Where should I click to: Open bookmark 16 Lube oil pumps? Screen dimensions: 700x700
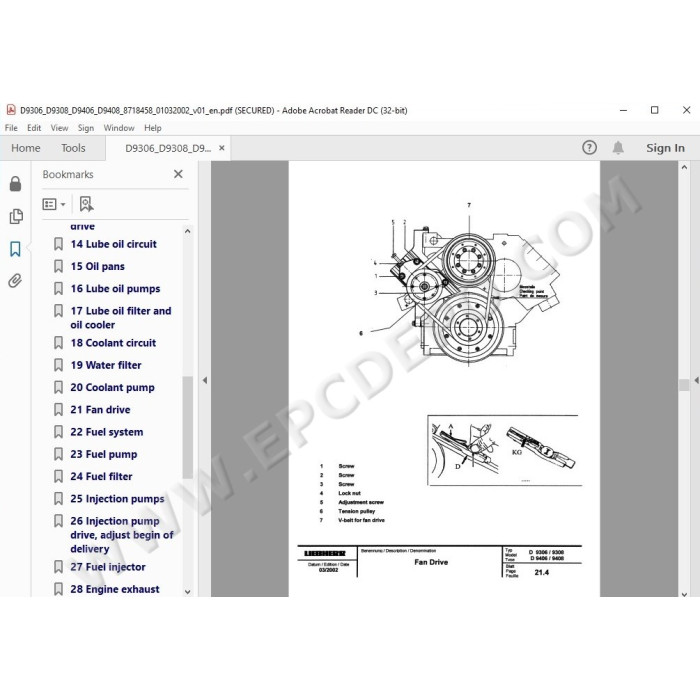(x=115, y=288)
